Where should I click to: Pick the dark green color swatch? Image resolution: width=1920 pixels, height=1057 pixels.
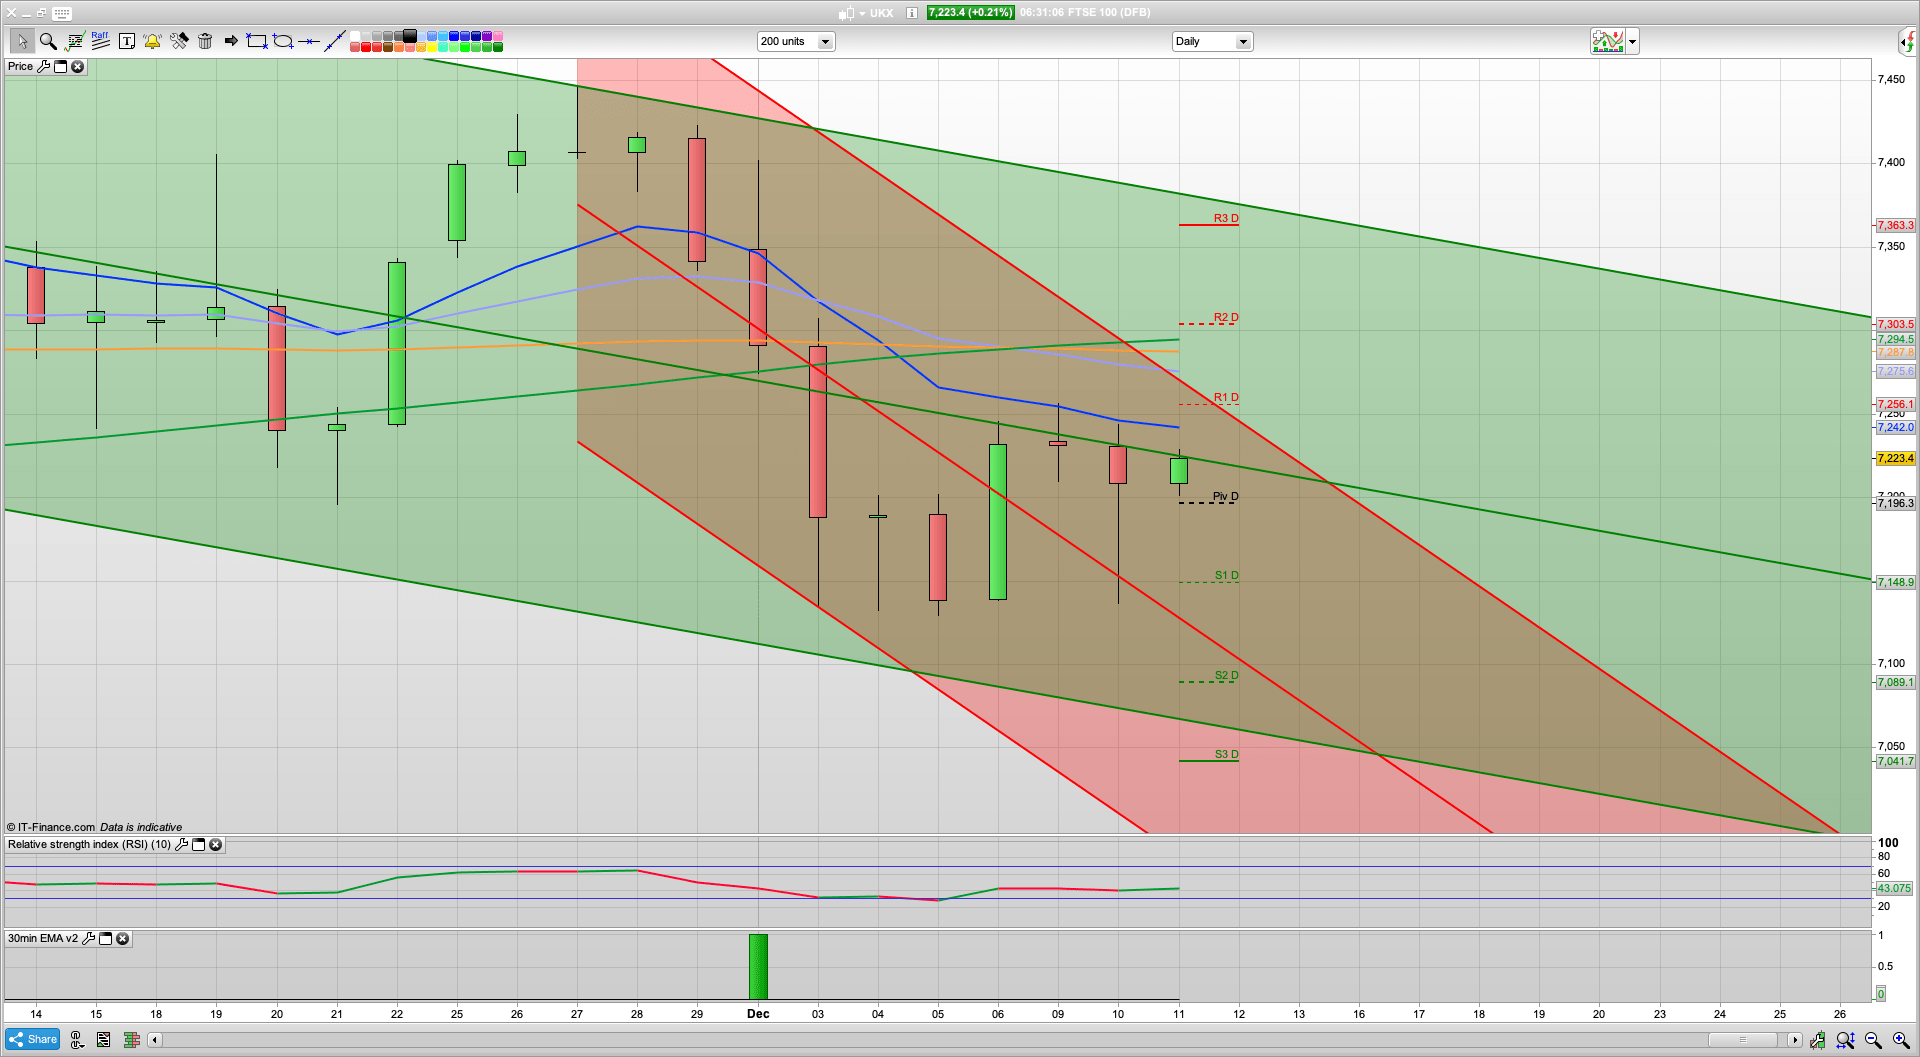point(498,47)
